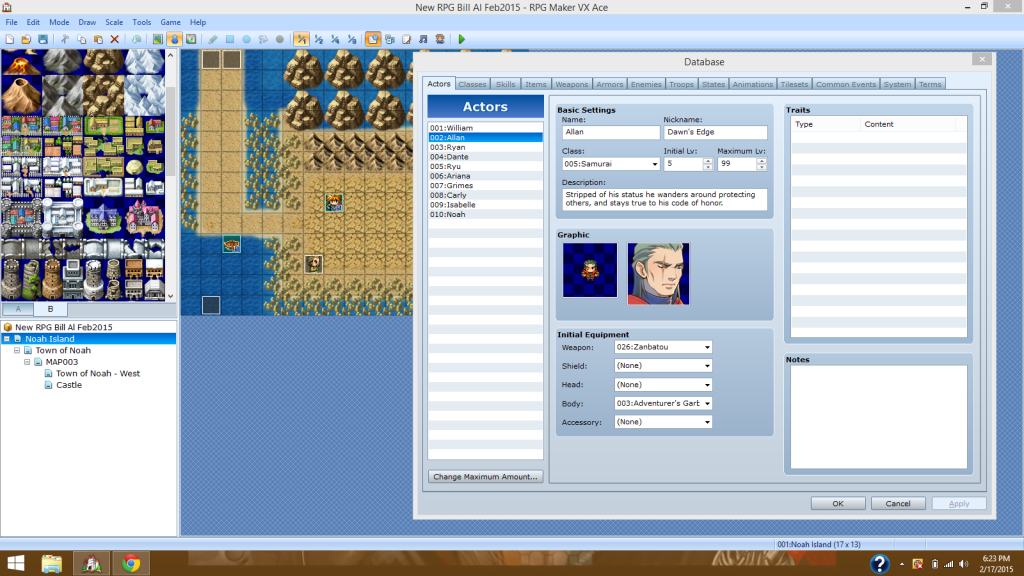The width and height of the screenshot is (1024, 576).
Task: Click the Delete red X toolbar icon
Action: [114, 39]
